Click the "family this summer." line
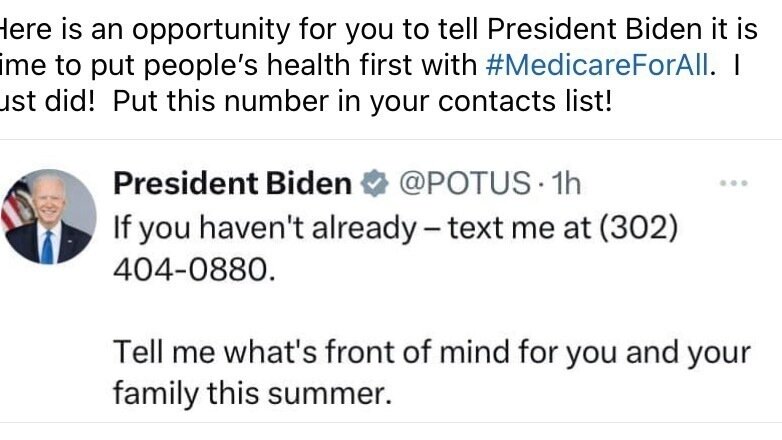Image resolution: width=782 pixels, height=440 pixels. click(x=248, y=393)
